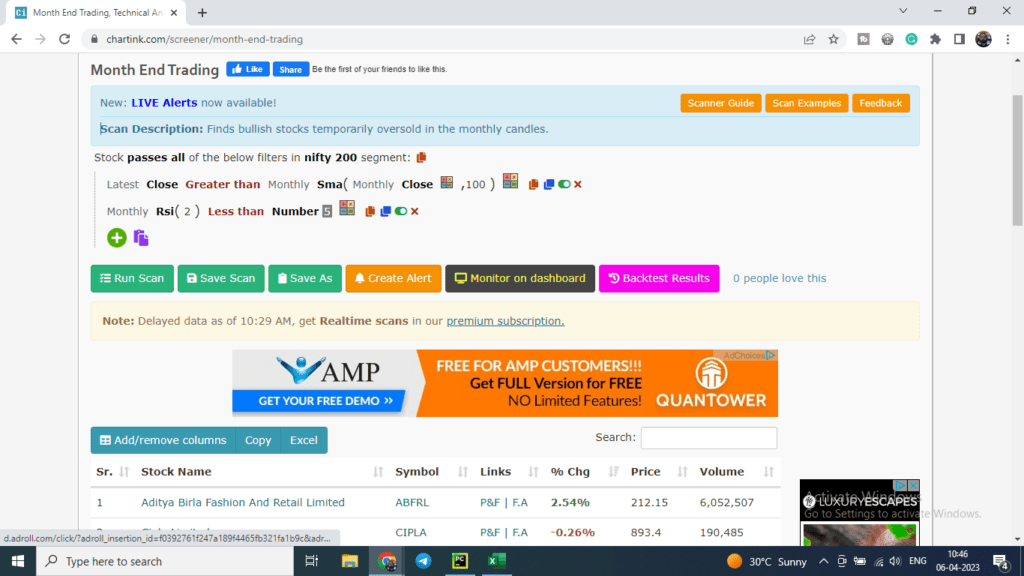Open Excel from the taskbar
The width and height of the screenshot is (1024, 576).
(x=497, y=561)
